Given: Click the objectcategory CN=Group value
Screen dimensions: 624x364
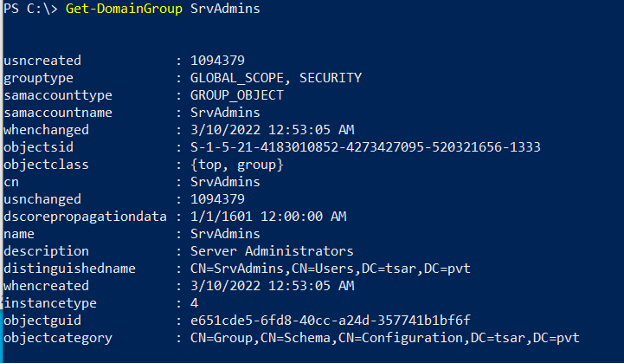Looking at the screenshot, I should pyautogui.click(x=385, y=338).
